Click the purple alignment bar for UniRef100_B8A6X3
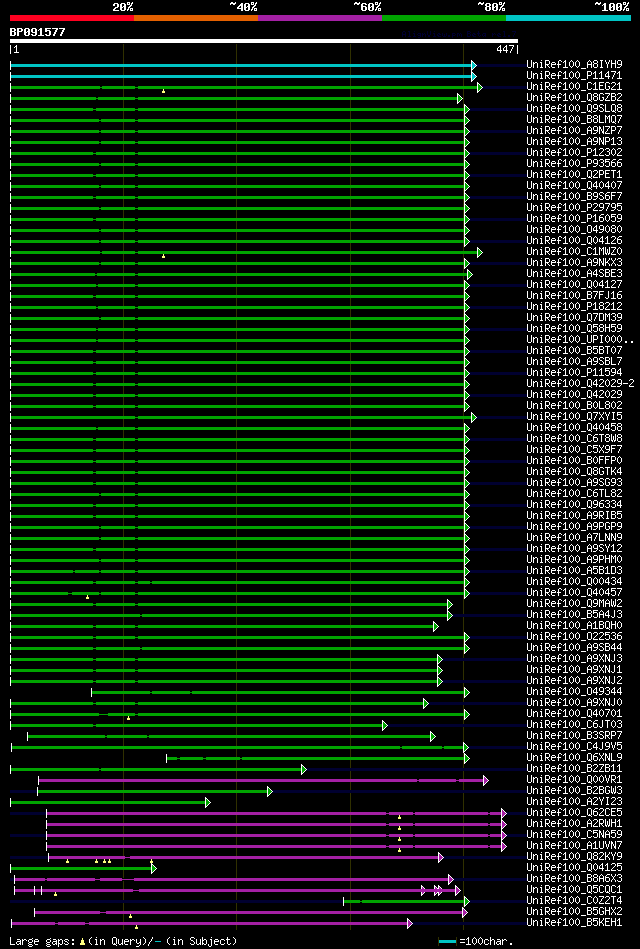The width and height of the screenshot is (640, 949). pyautogui.click(x=234, y=879)
